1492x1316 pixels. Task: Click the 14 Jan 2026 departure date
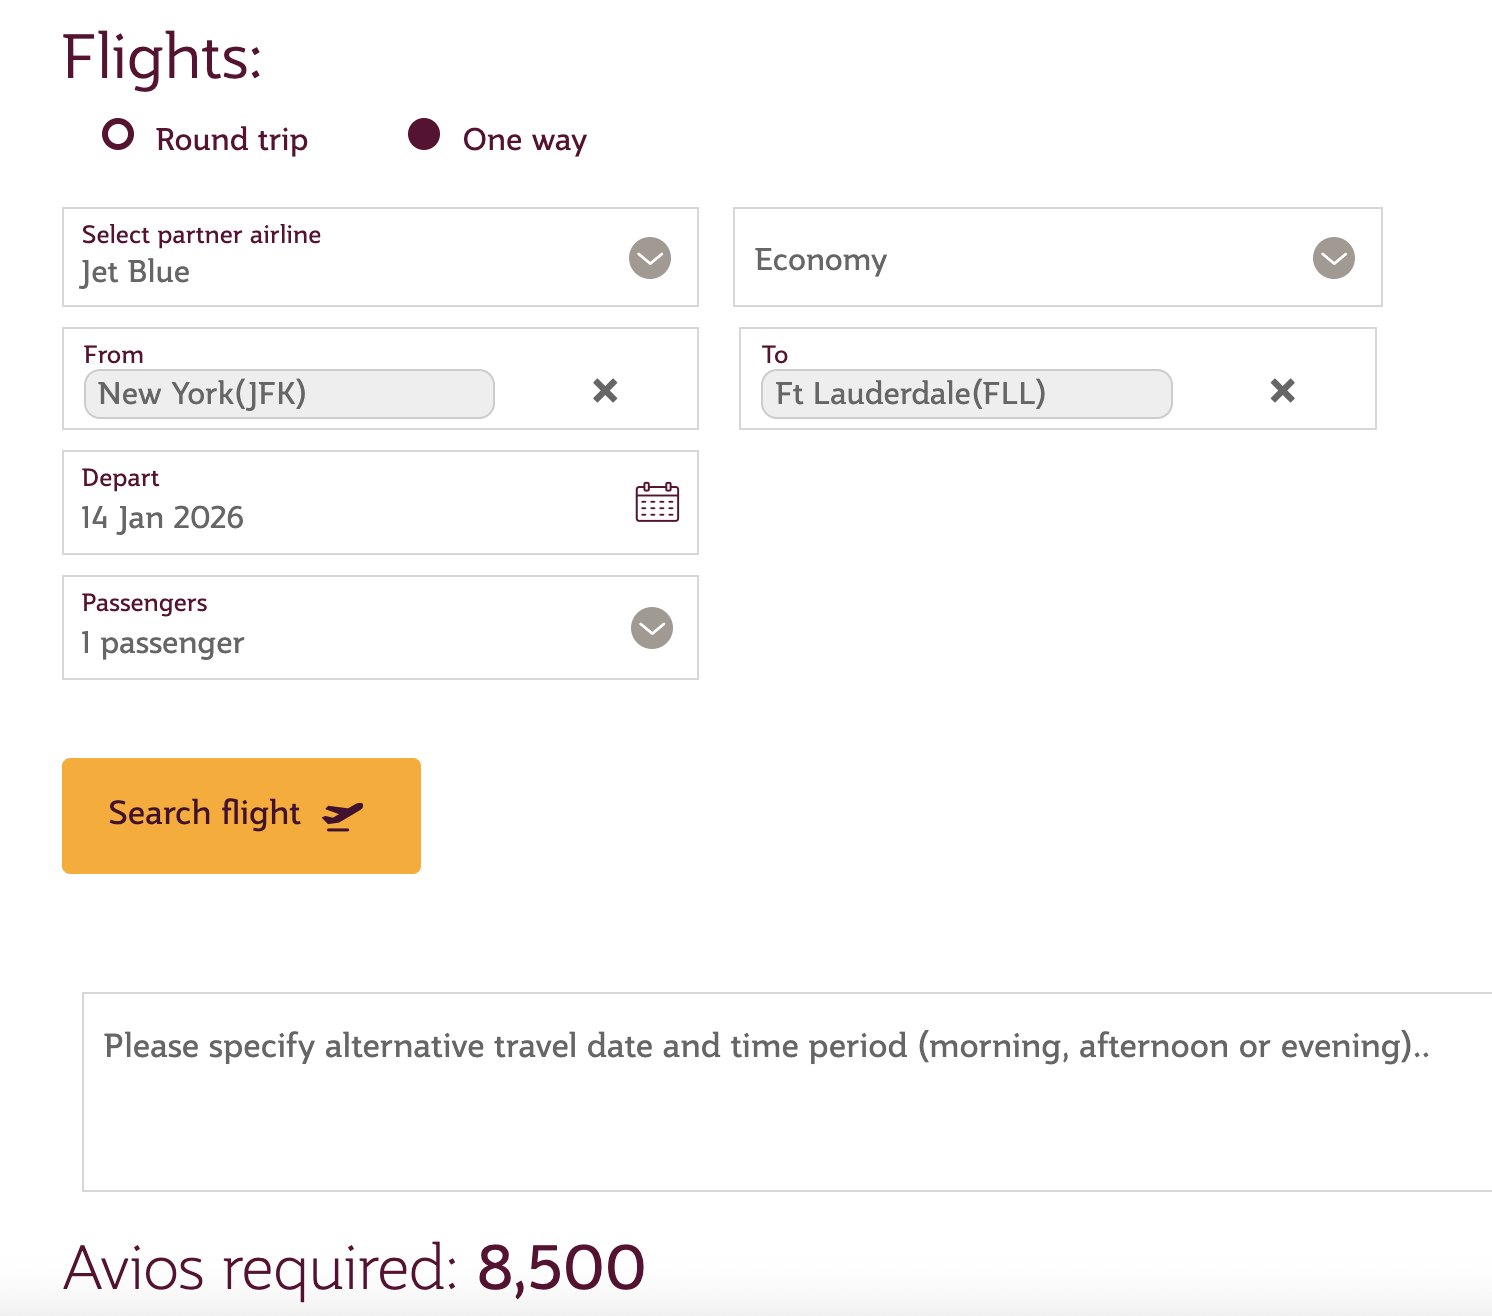tap(163, 518)
